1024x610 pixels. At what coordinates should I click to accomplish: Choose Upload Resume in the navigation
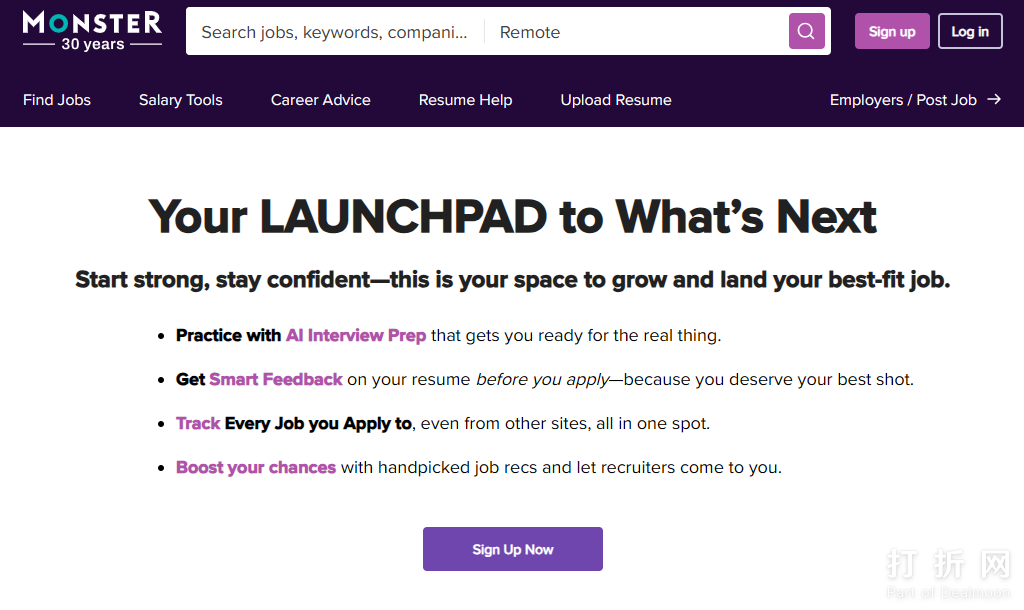click(616, 100)
